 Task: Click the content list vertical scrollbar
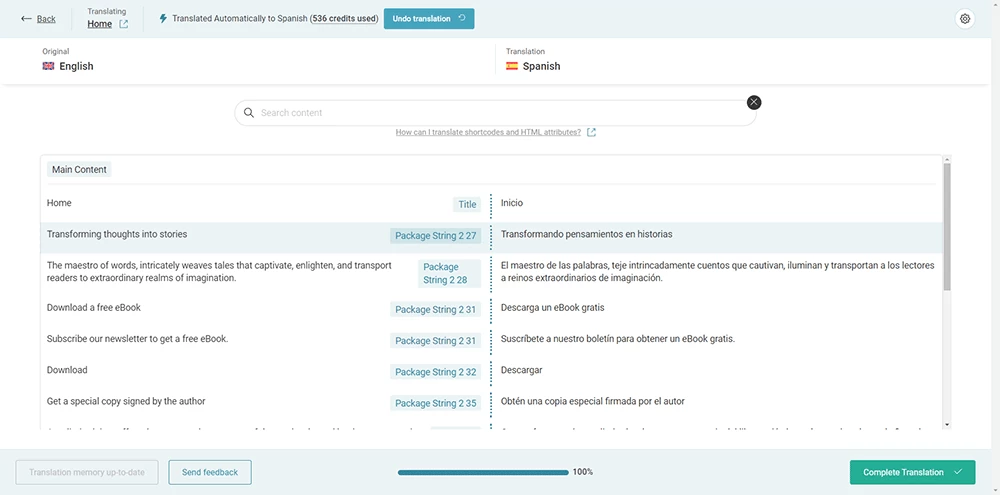click(x=946, y=230)
